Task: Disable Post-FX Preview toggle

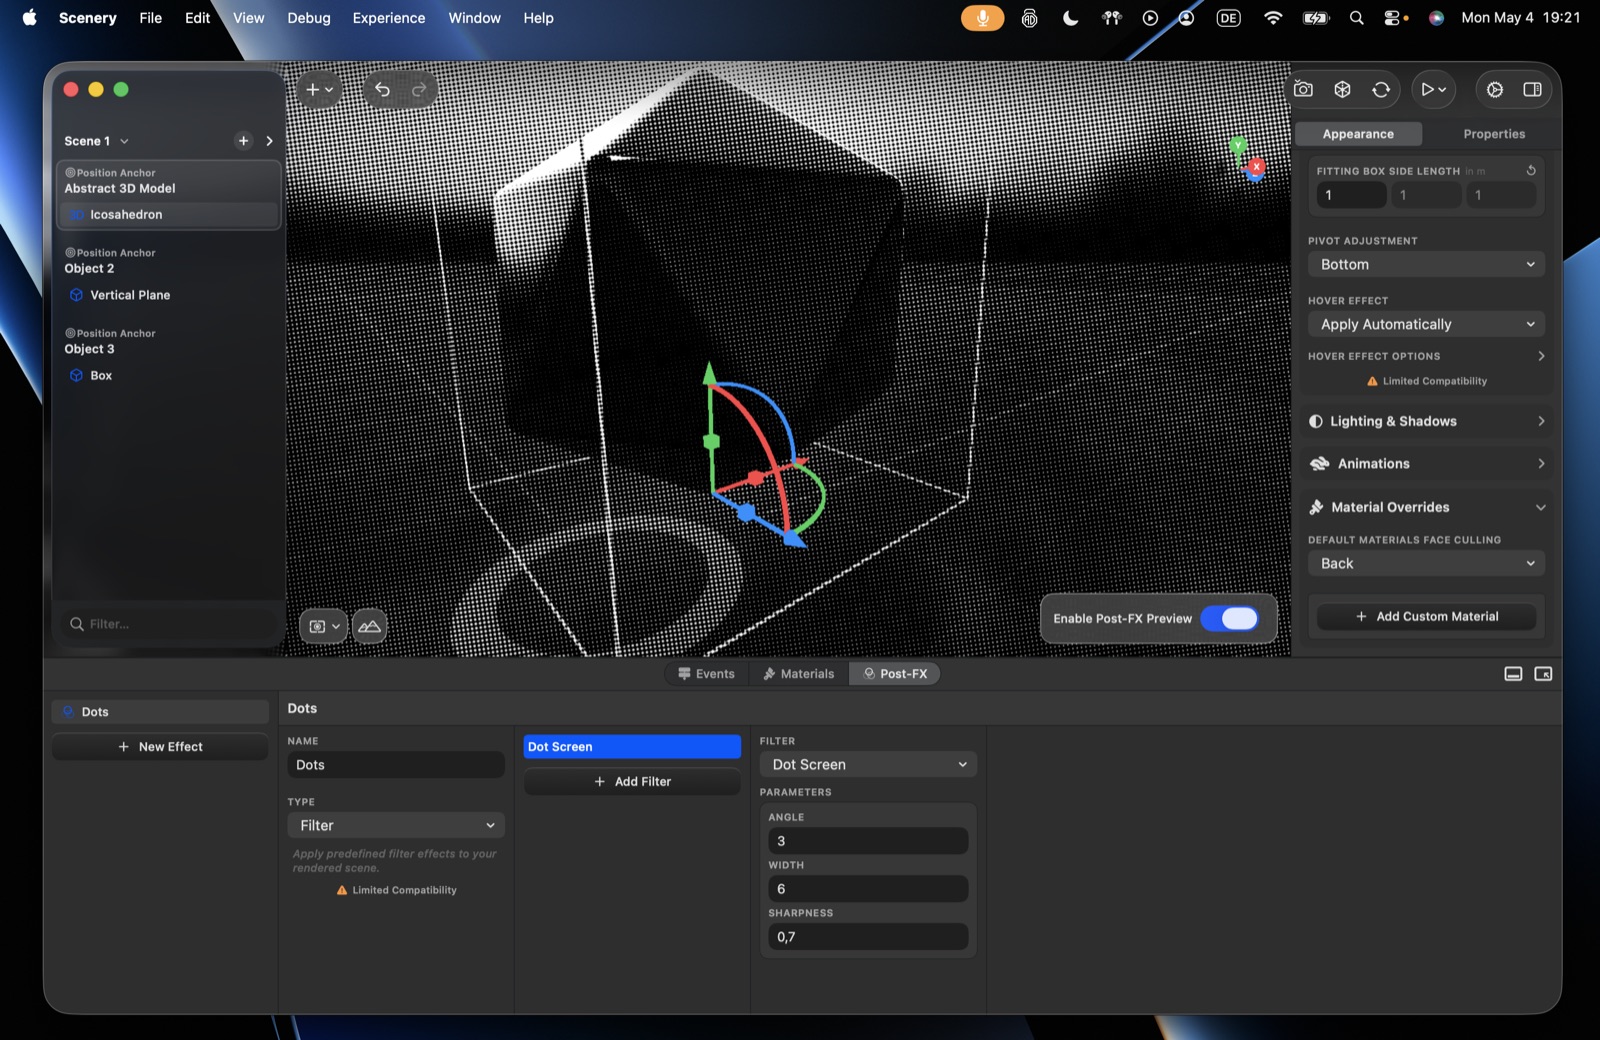Action: [x=1229, y=619]
